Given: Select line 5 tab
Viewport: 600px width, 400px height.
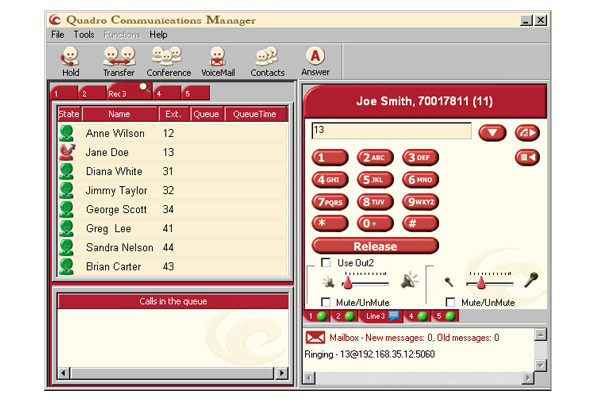Looking at the screenshot, I should pos(445,316).
